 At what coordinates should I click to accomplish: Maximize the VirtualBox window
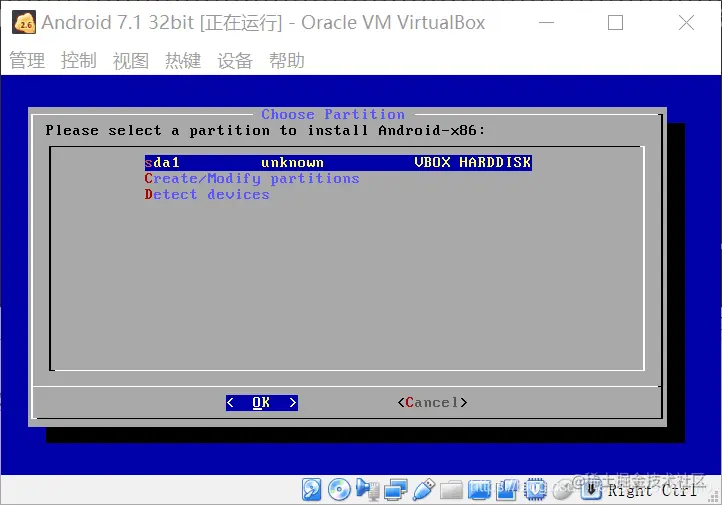click(616, 23)
